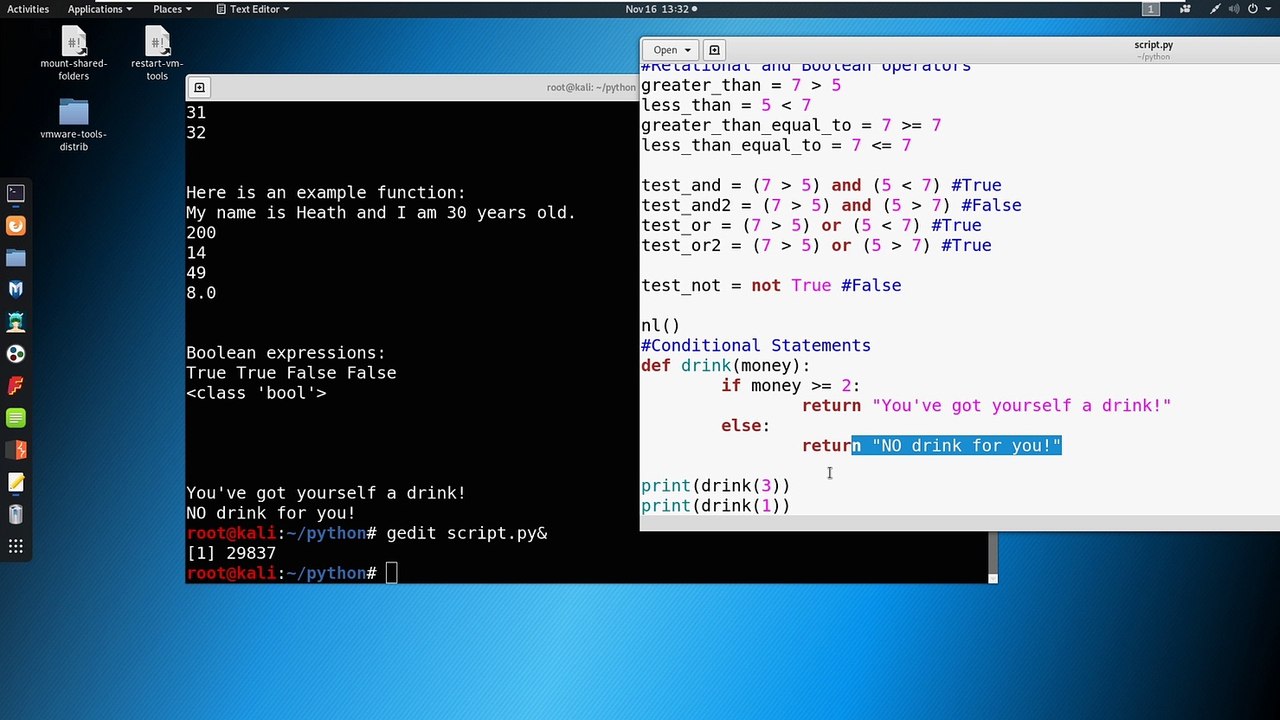Click terminal output 'Boolean expressions:'
The height and width of the screenshot is (720, 1280).
pos(285,353)
